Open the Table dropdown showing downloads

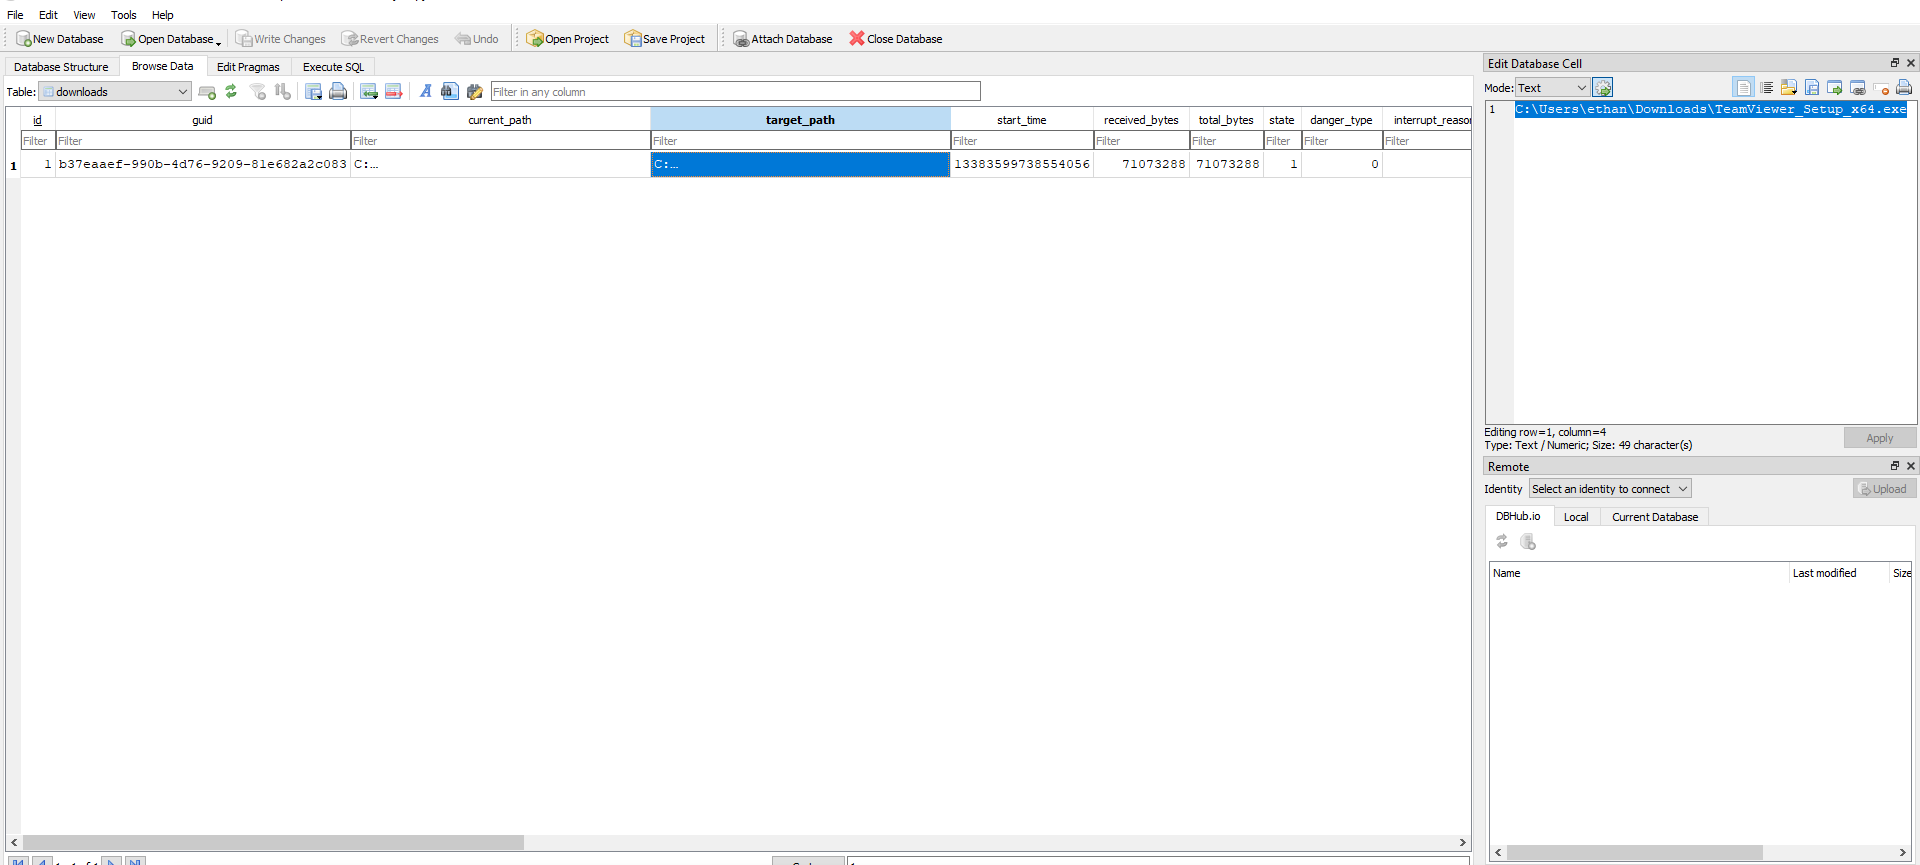point(115,92)
